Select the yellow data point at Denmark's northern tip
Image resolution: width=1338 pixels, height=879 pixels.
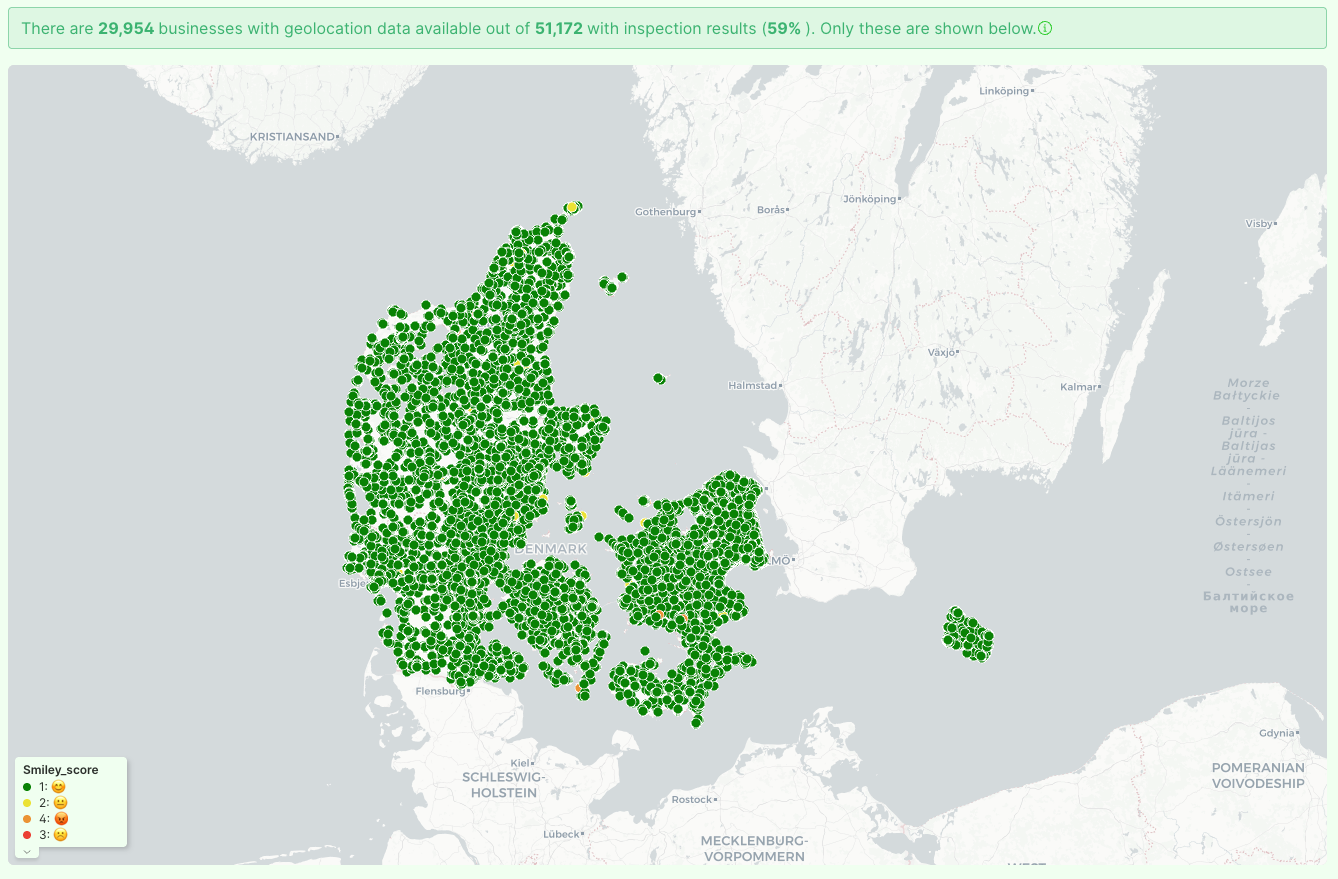click(x=571, y=207)
